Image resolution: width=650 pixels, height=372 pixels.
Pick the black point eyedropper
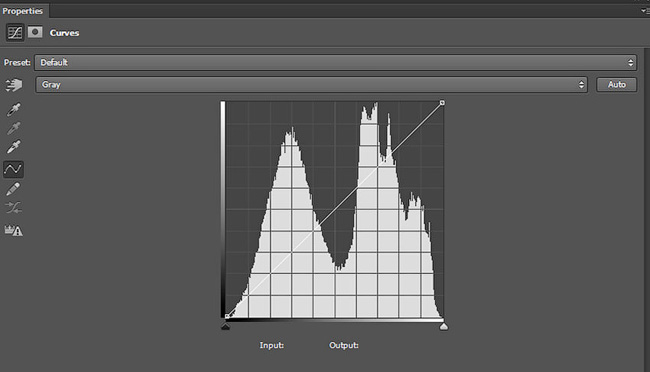pos(14,109)
